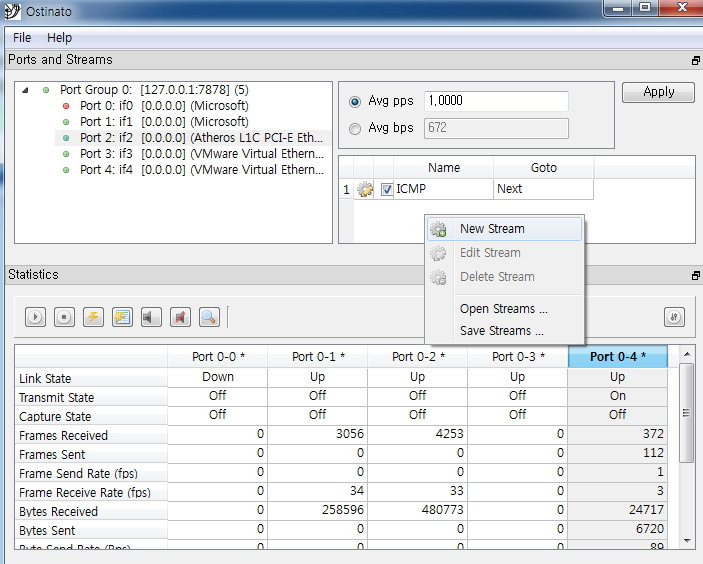Select Port 4: if4 VMware Virtual Ethernet

click(201, 170)
